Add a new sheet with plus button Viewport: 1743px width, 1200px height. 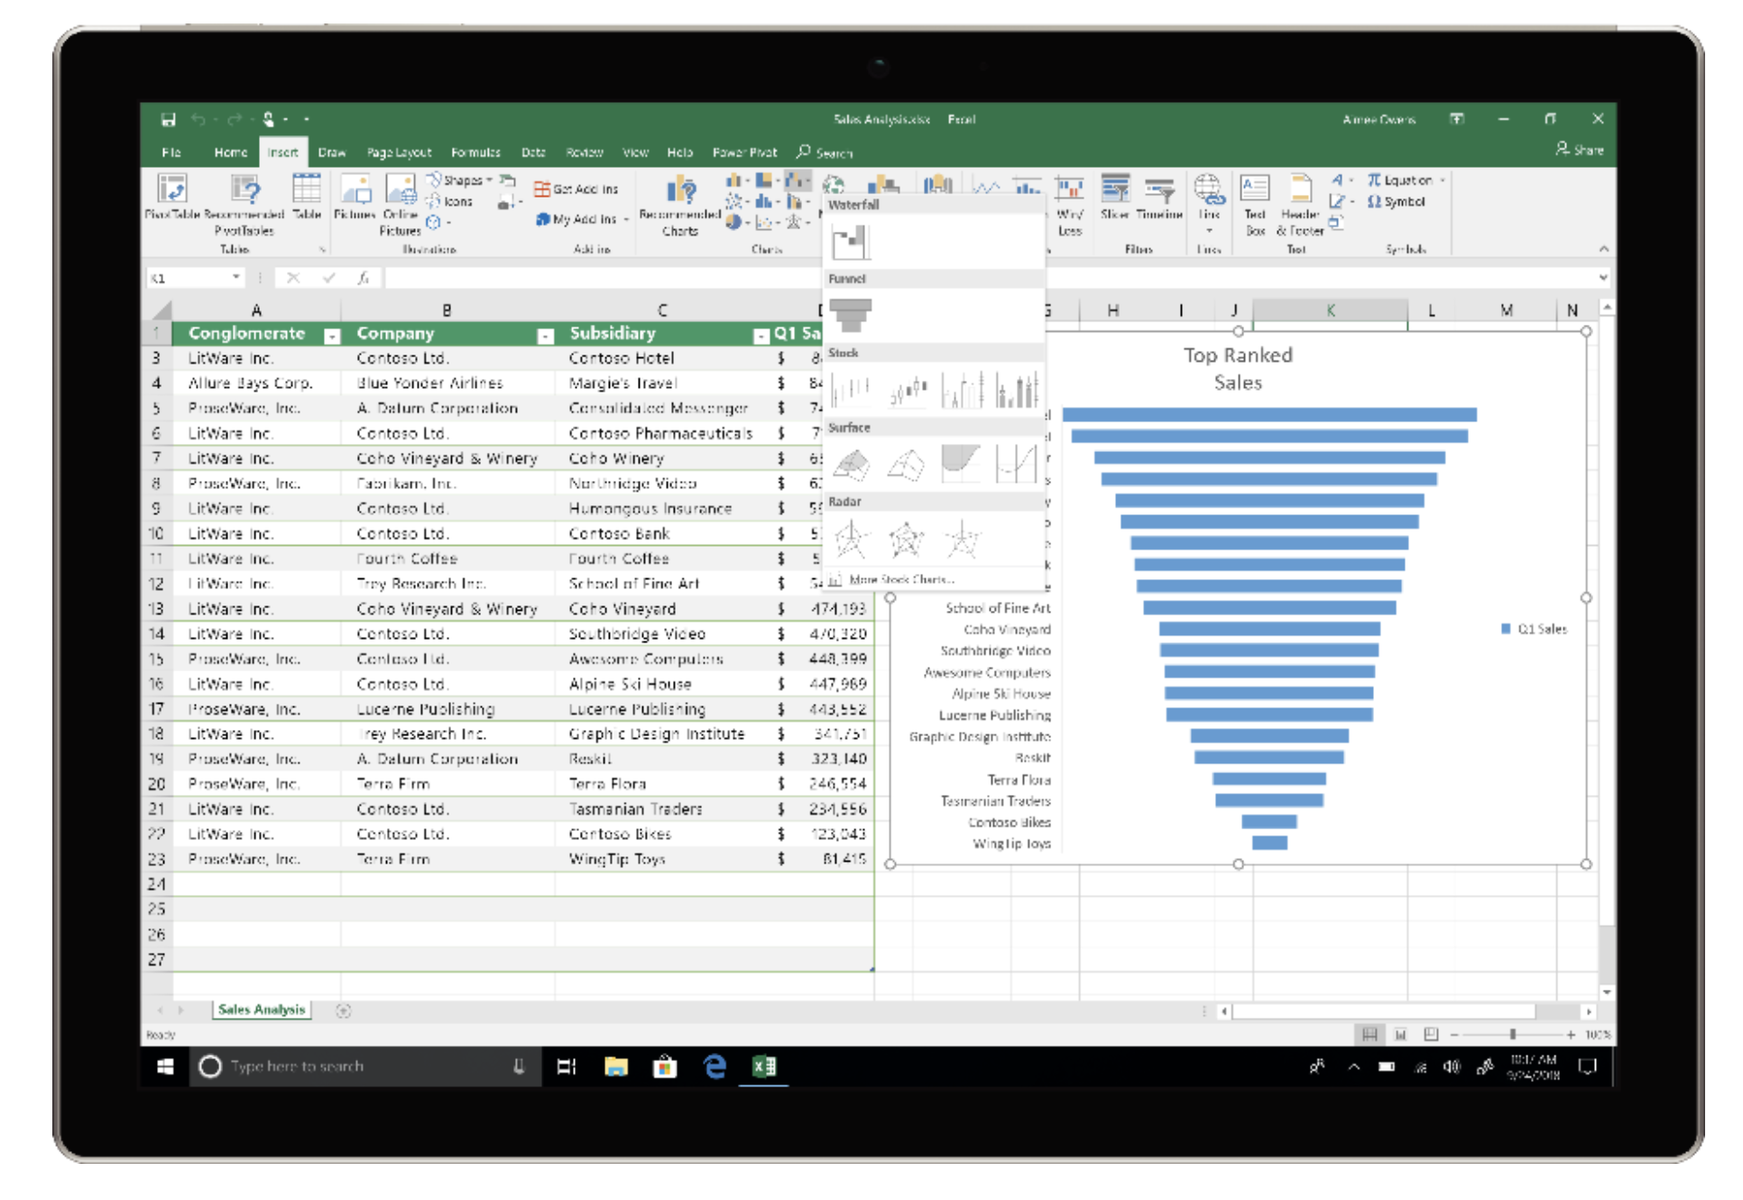pyautogui.click(x=343, y=1011)
